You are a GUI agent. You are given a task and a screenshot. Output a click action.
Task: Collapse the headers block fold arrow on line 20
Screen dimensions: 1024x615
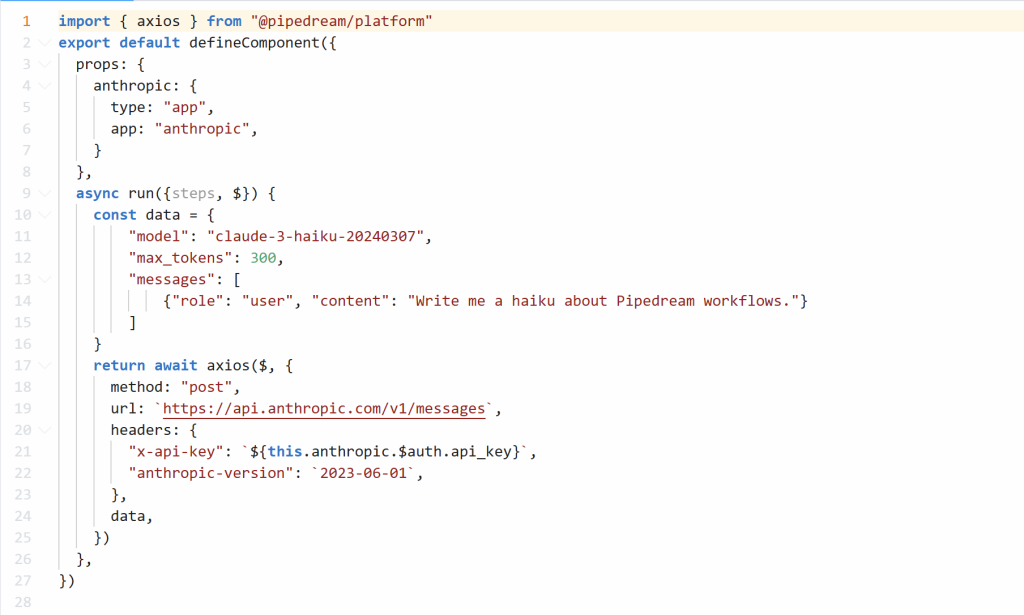tap(44, 431)
